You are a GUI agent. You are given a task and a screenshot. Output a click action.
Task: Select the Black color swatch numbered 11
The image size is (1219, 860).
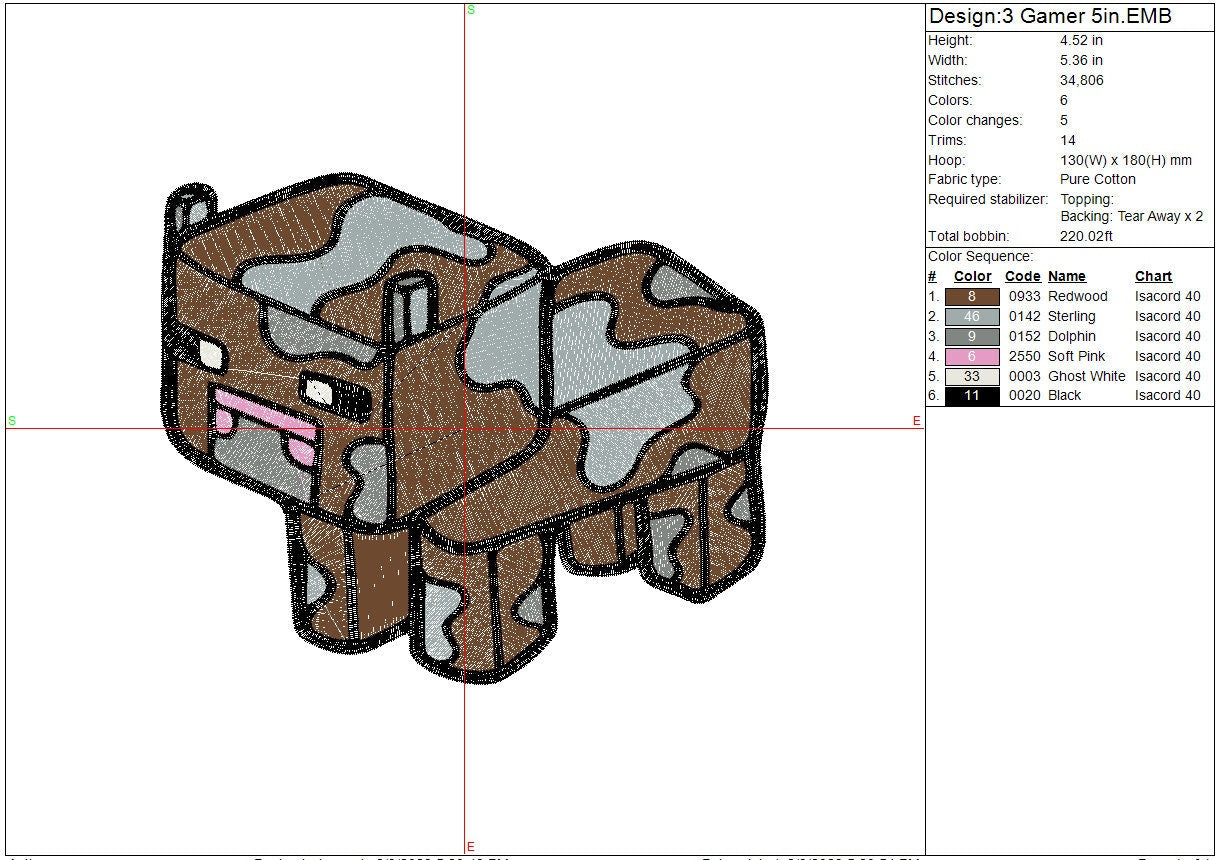pyautogui.click(x=971, y=396)
